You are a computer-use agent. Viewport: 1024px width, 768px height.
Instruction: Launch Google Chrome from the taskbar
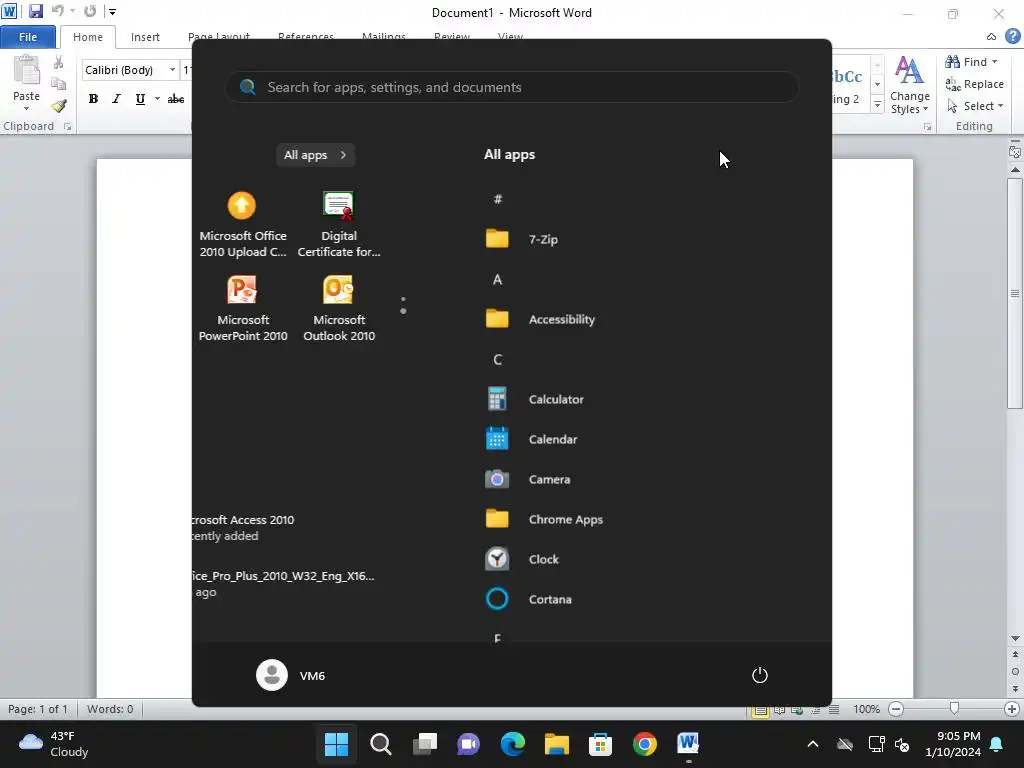pyautogui.click(x=645, y=744)
